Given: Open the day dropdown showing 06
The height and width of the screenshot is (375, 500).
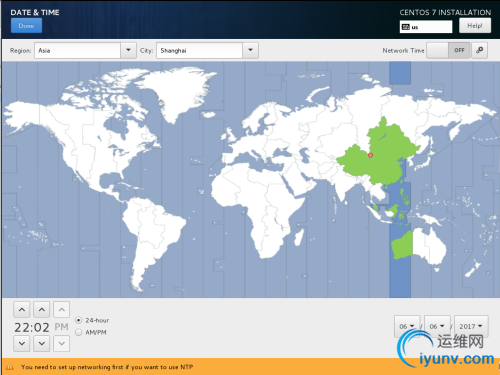Looking at the screenshot, I should pos(437,326).
